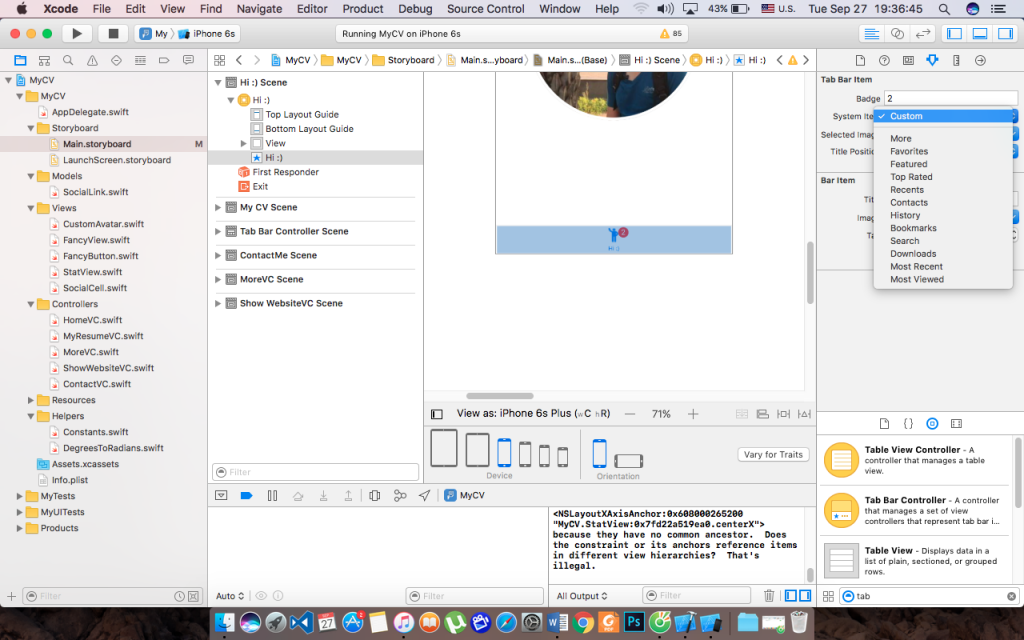Open the Size inspector (ruler icon)
This screenshot has width=1024, height=640.
point(956,62)
